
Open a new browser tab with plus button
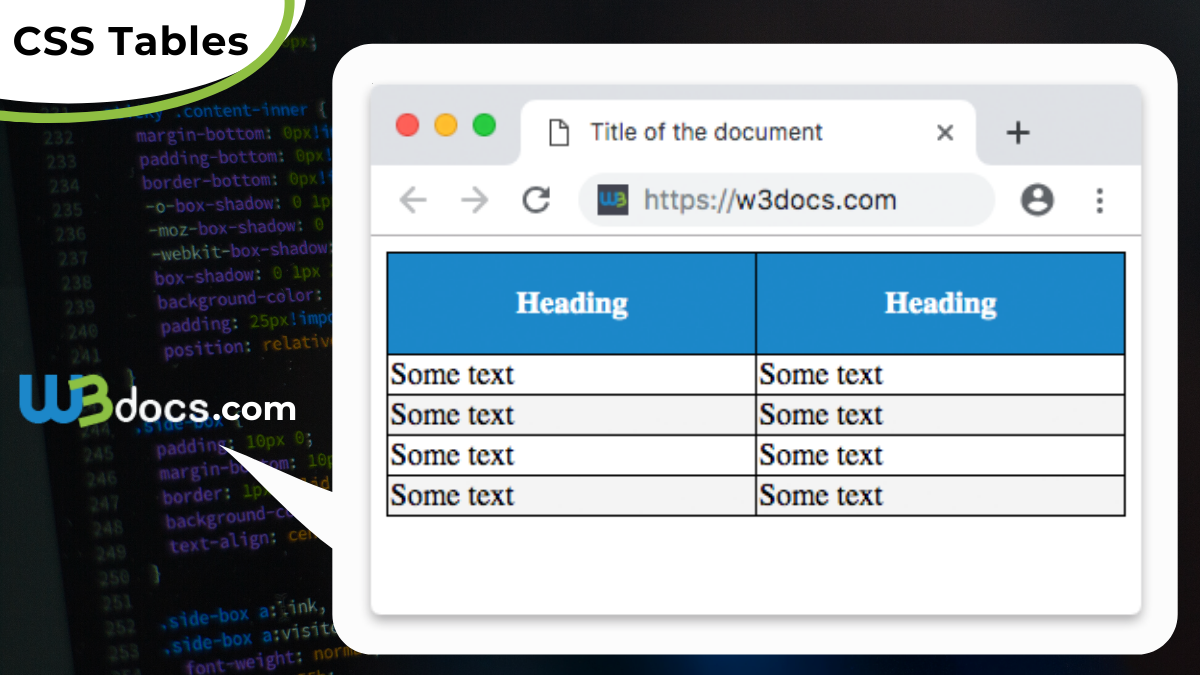pyautogui.click(x=1017, y=131)
